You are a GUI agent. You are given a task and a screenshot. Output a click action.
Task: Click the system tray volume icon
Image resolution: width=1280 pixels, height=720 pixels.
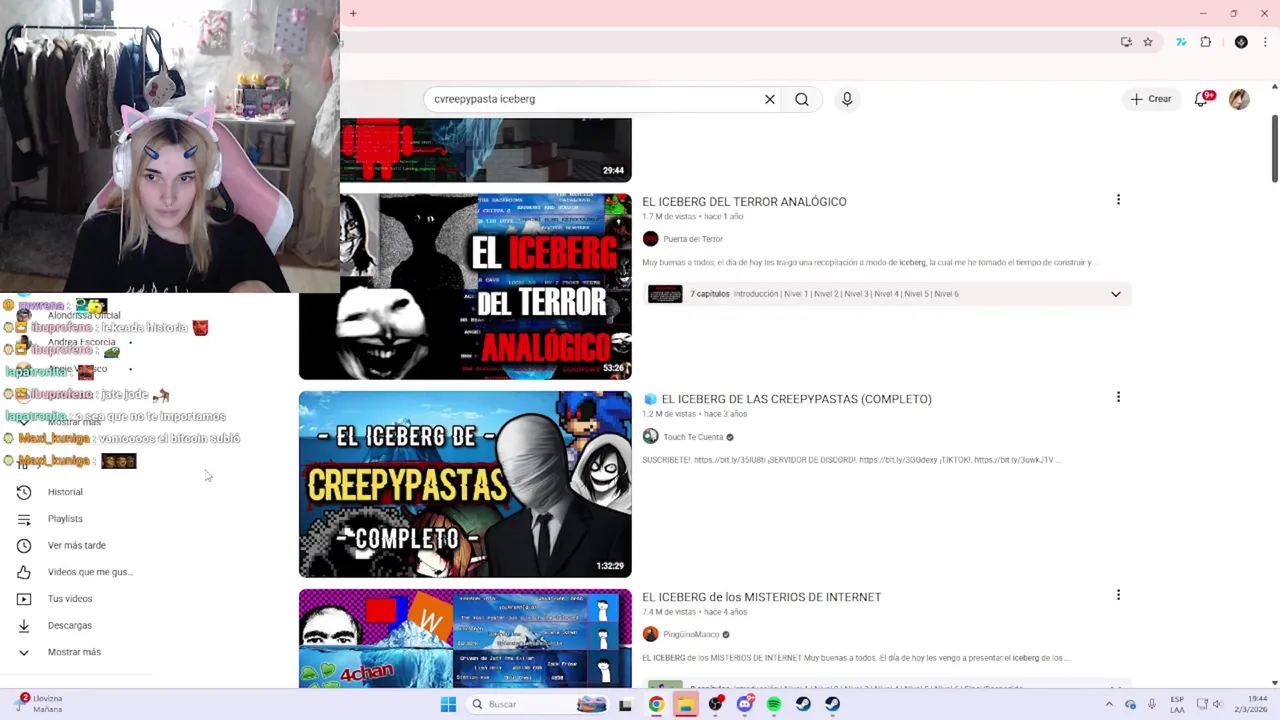1217,704
